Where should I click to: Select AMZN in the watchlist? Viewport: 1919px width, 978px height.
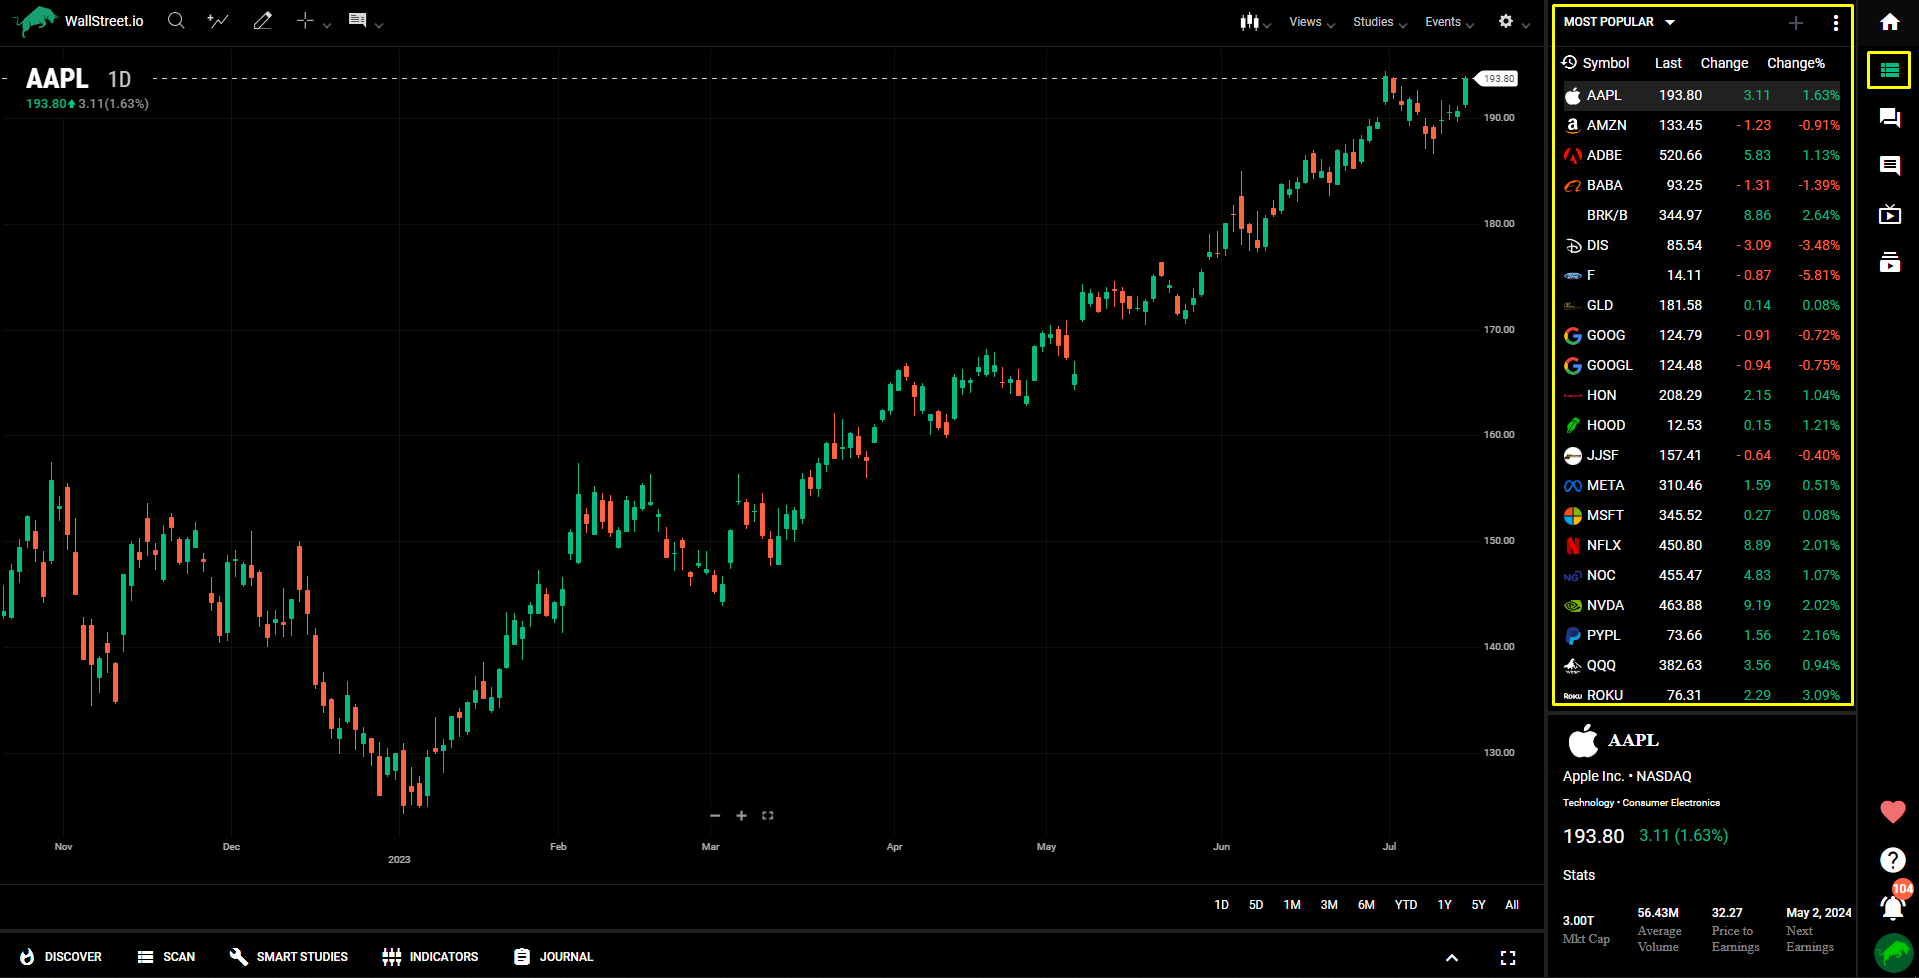click(x=1701, y=125)
